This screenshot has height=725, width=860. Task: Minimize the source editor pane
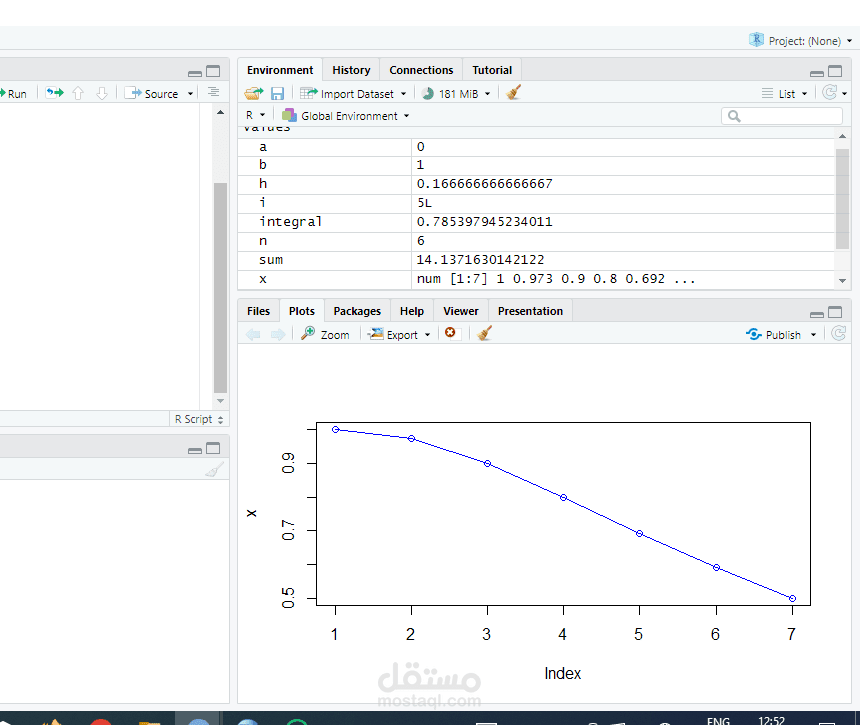pyautogui.click(x=195, y=73)
